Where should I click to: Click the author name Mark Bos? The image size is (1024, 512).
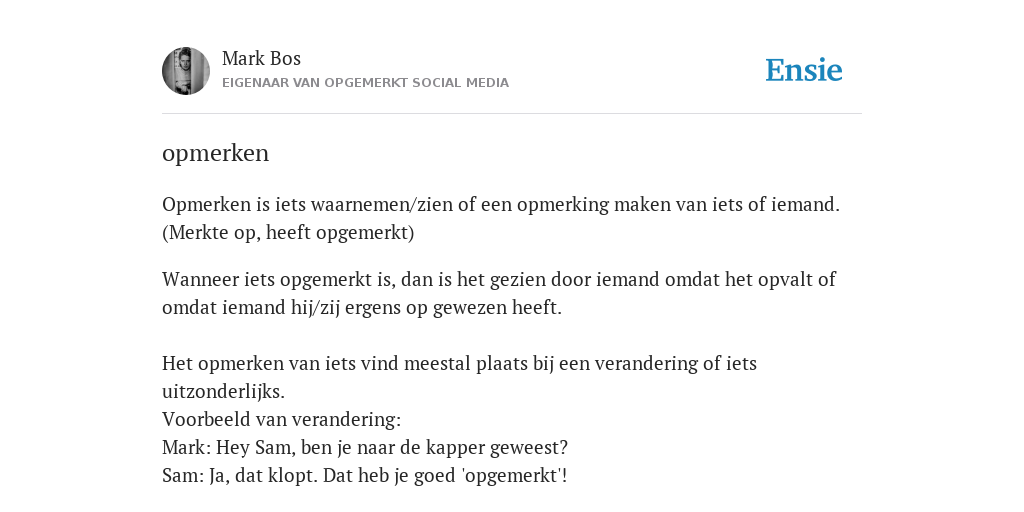tap(261, 58)
